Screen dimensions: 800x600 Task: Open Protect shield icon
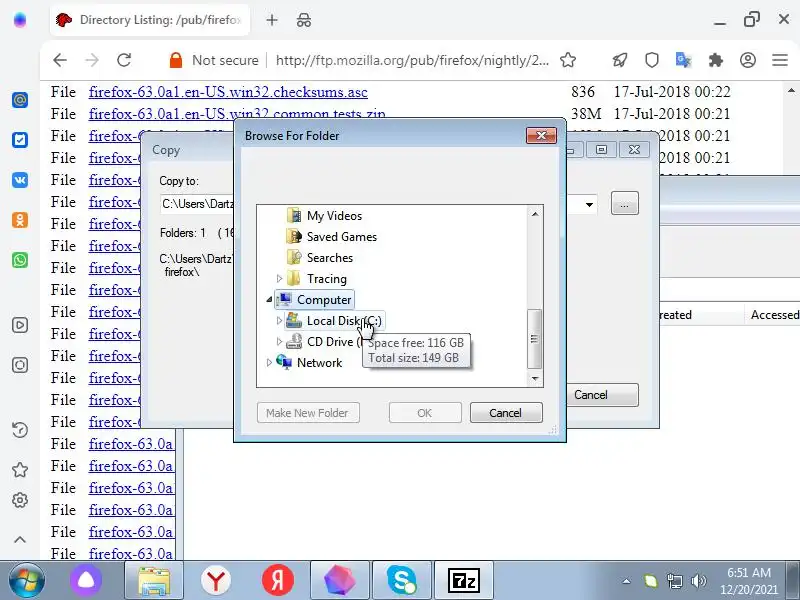(652, 60)
